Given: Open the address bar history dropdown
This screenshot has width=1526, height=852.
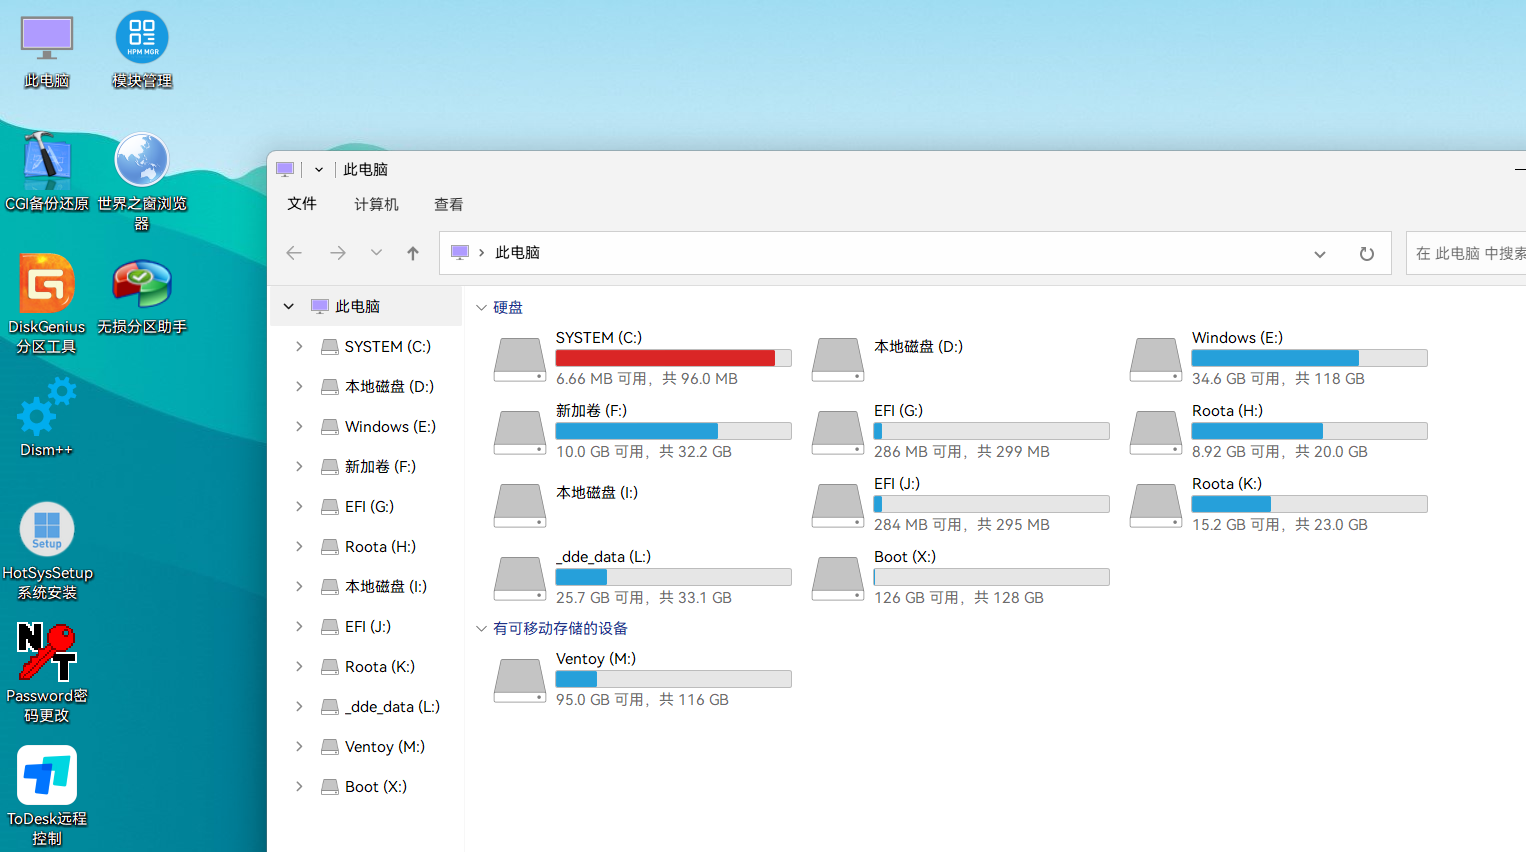Looking at the screenshot, I should (1320, 254).
